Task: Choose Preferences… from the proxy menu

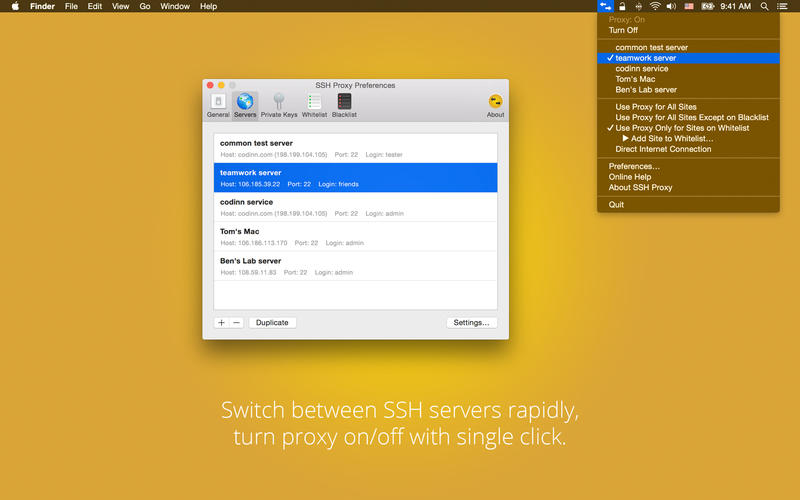Action: point(634,166)
